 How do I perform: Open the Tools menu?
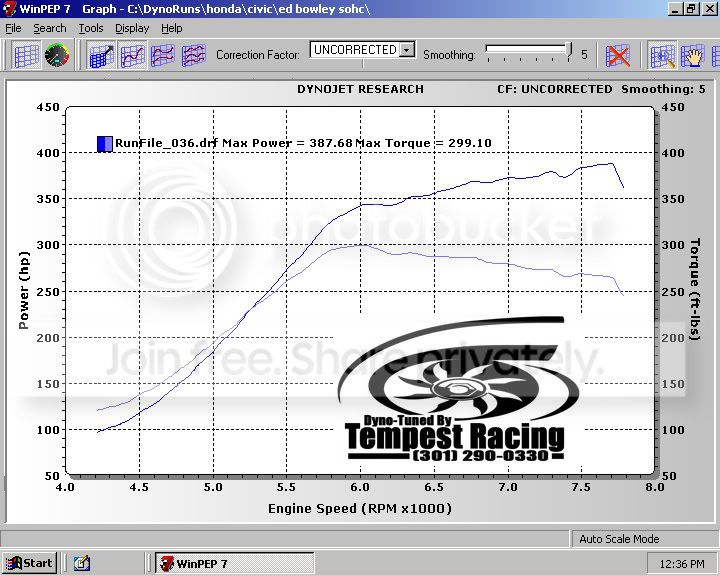[x=90, y=28]
